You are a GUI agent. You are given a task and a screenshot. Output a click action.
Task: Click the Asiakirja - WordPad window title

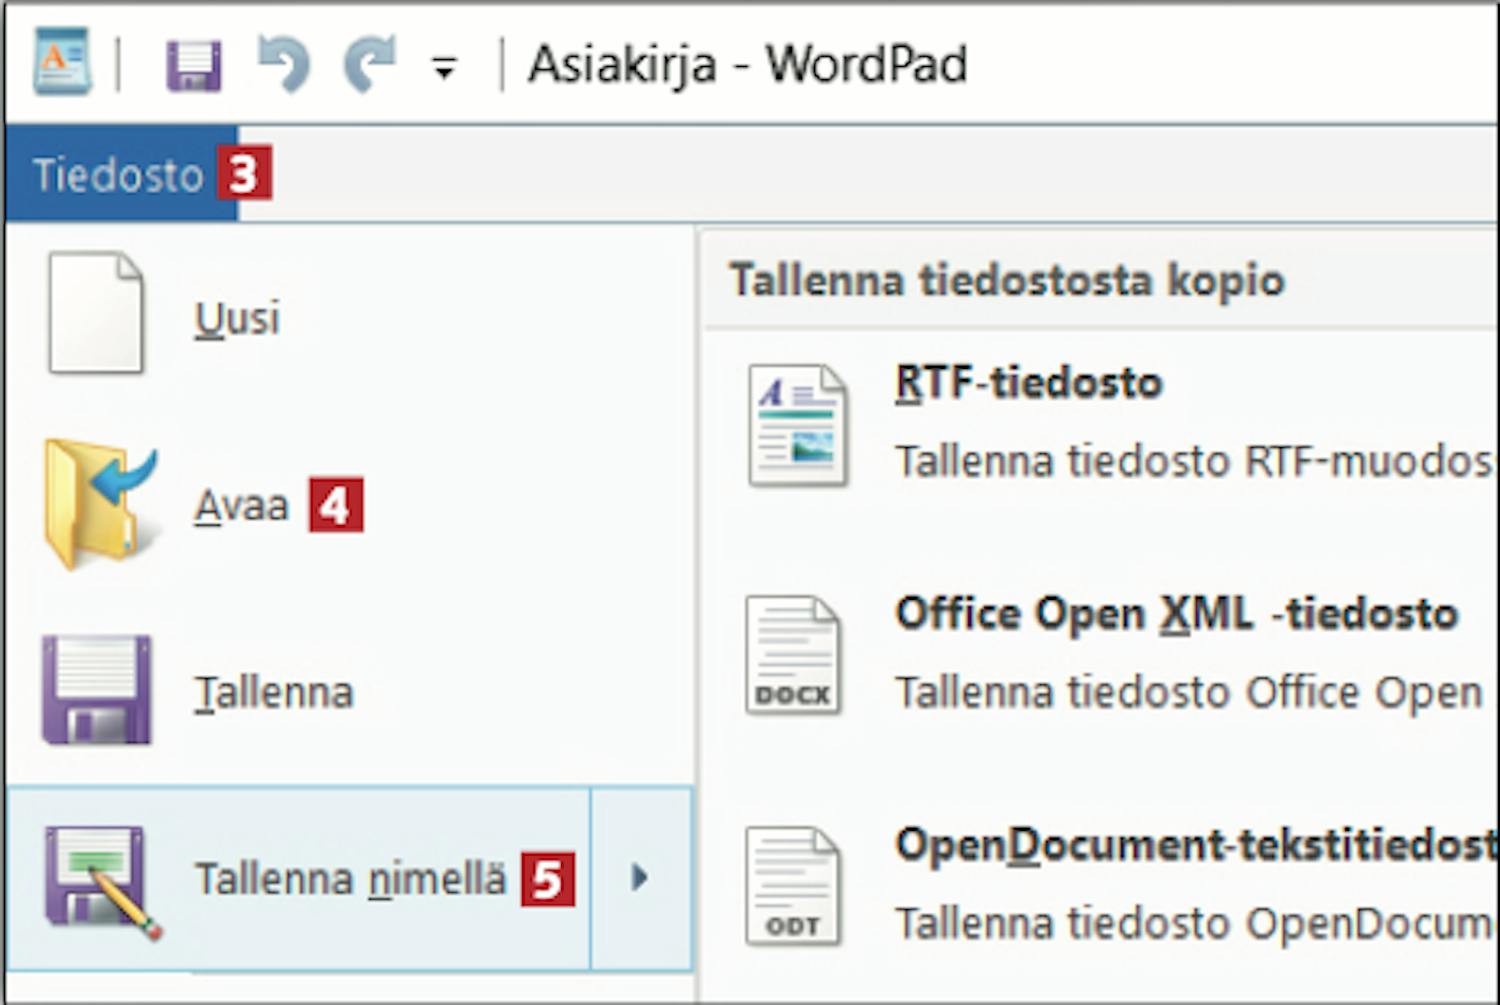pyautogui.click(x=747, y=66)
